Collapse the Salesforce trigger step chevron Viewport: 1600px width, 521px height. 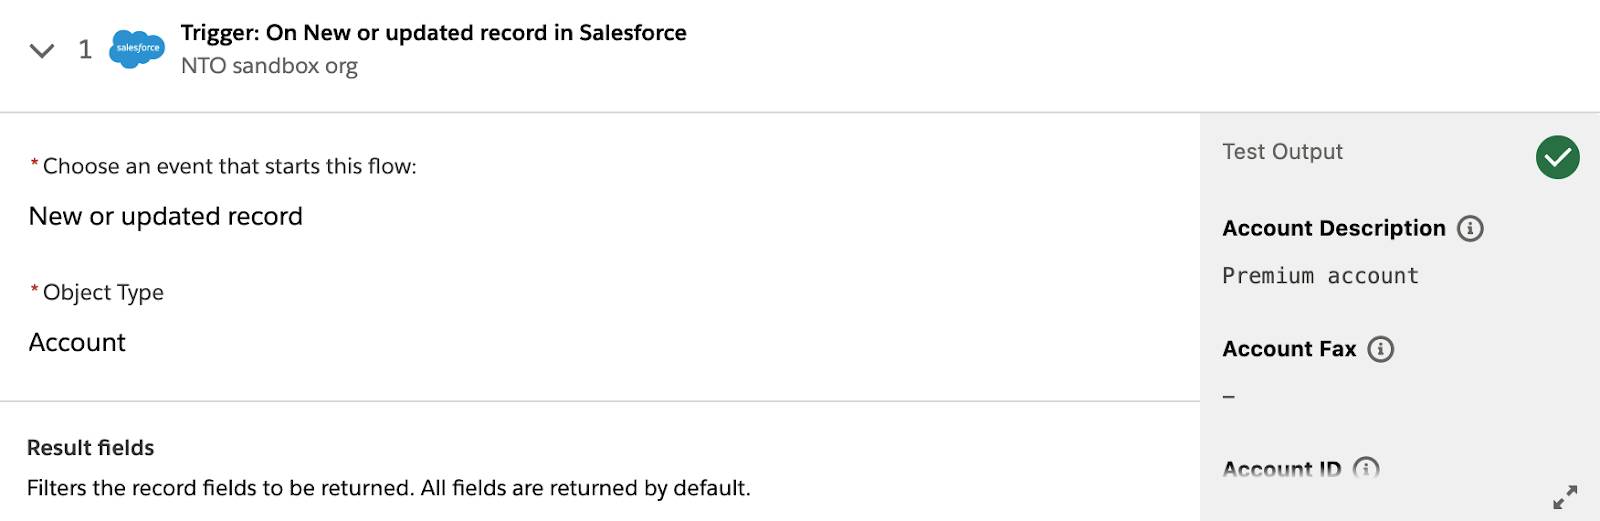pos(42,50)
